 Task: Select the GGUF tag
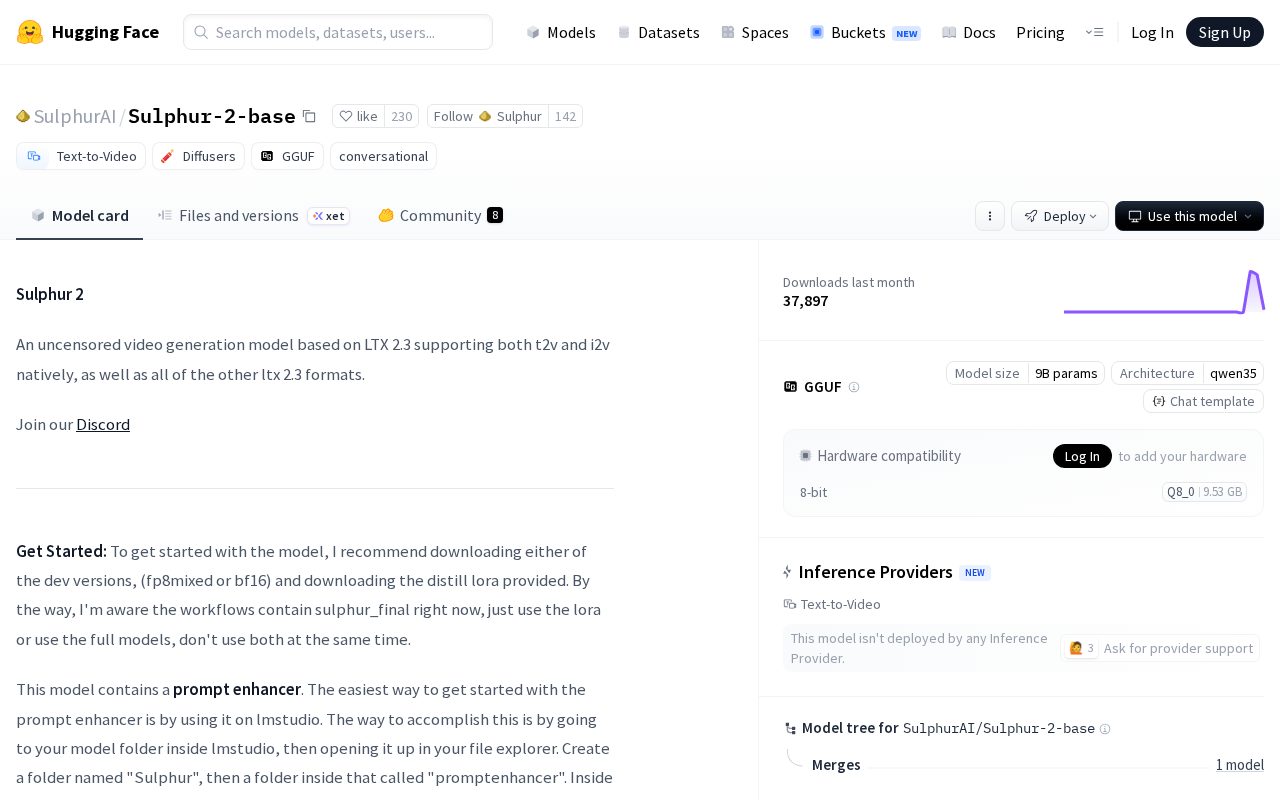coord(287,156)
